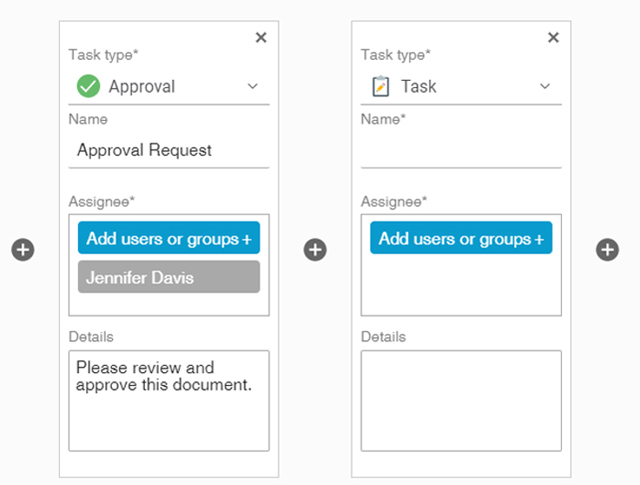The height and width of the screenshot is (485, 640).
Task: Select the 'Task' text in task type dropdown
Action: (419, 87)
